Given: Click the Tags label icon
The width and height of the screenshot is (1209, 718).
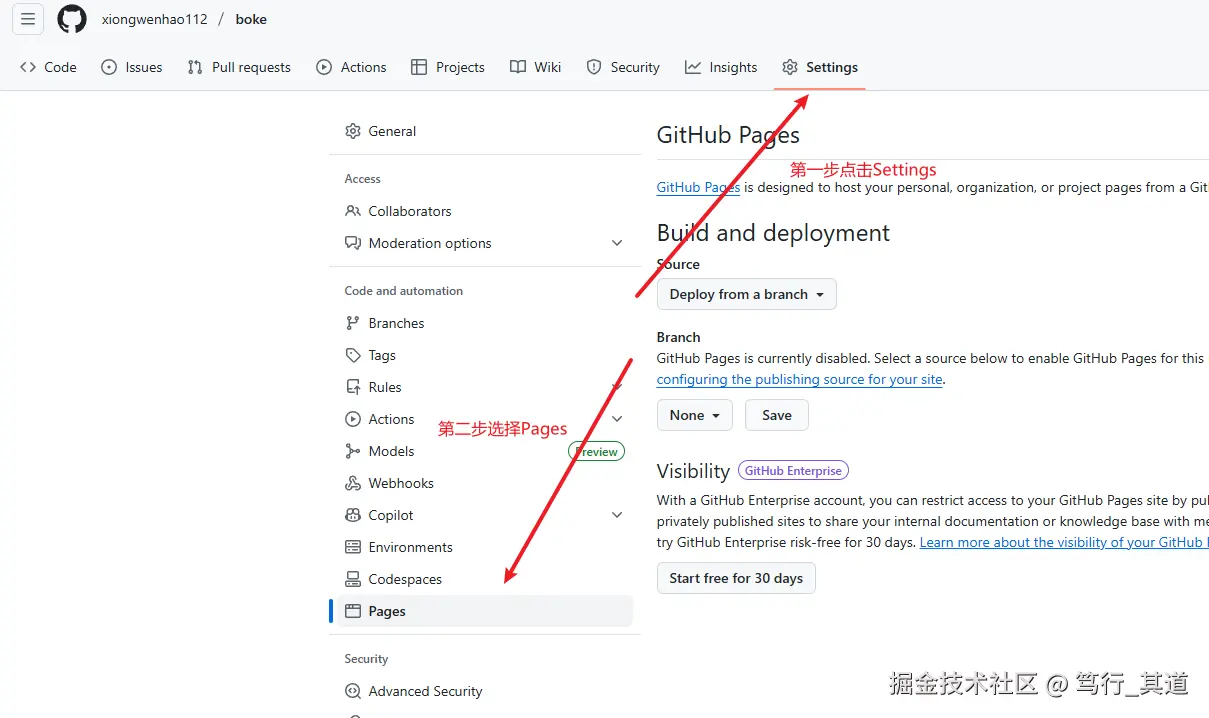Looking at the screenshot, I should [x=353, y=355].
